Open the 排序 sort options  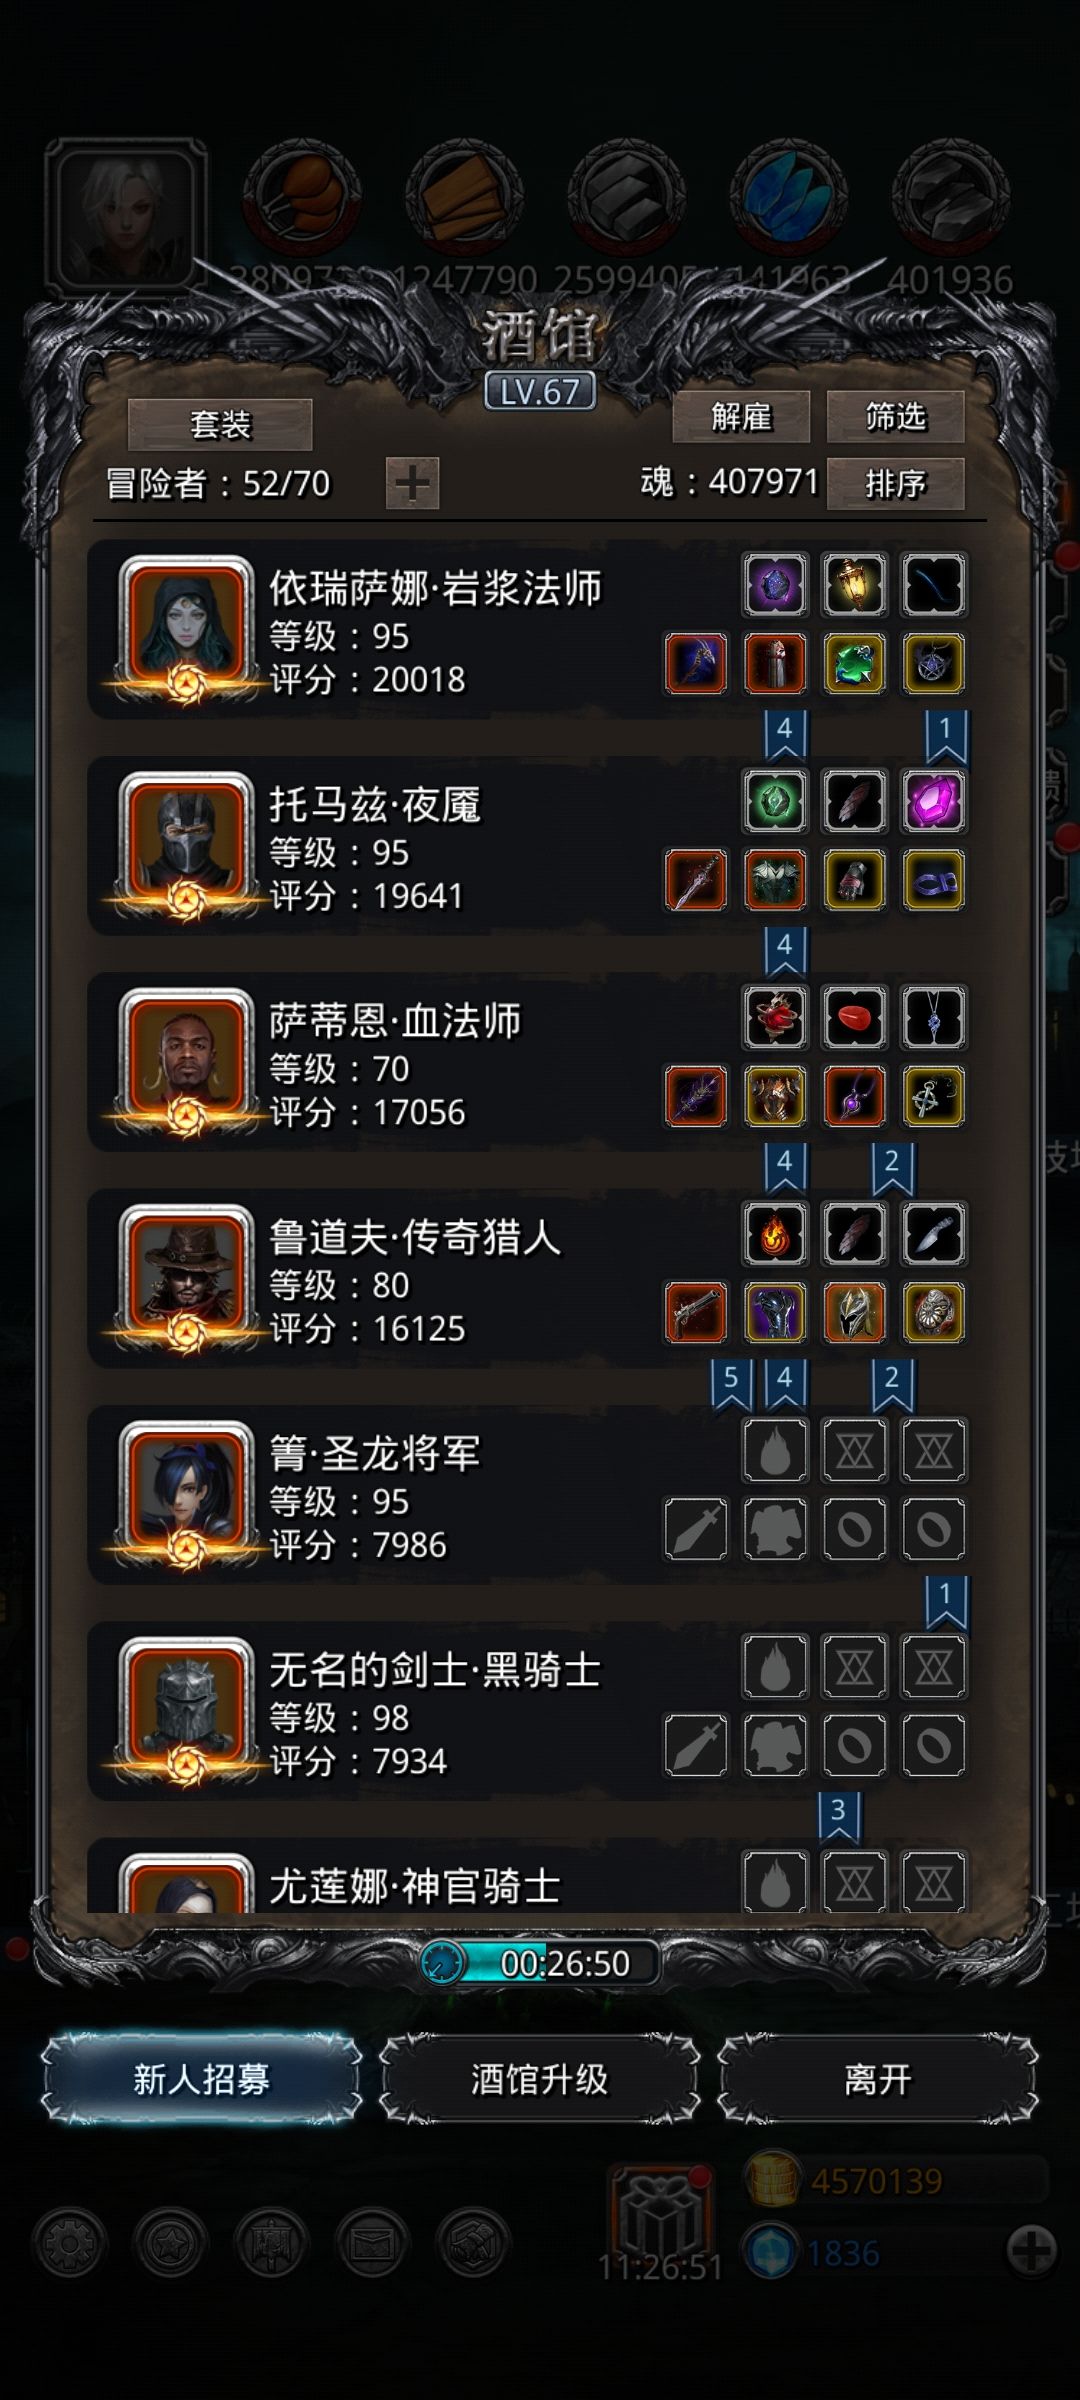(x=895, y=484)
